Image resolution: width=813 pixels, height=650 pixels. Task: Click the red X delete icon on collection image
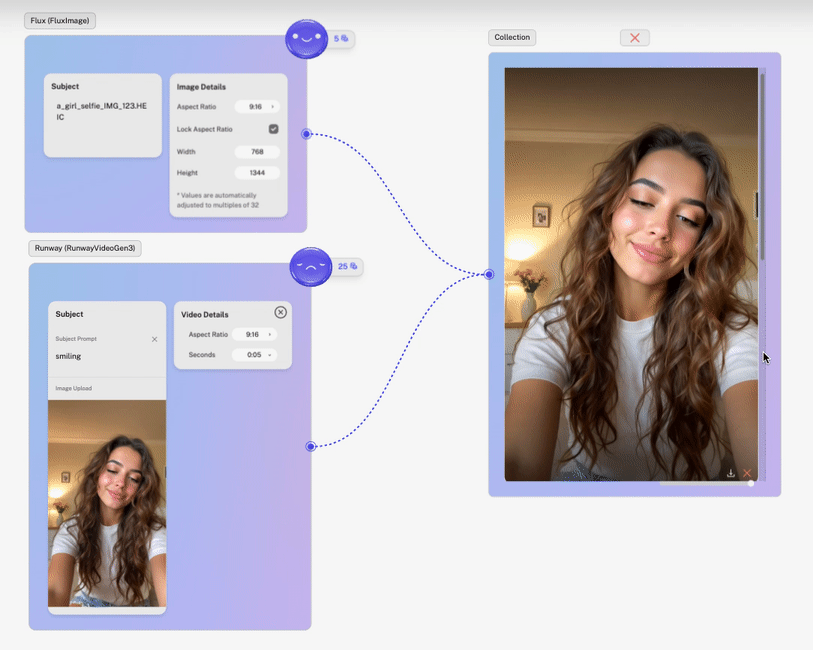(747, 473)
